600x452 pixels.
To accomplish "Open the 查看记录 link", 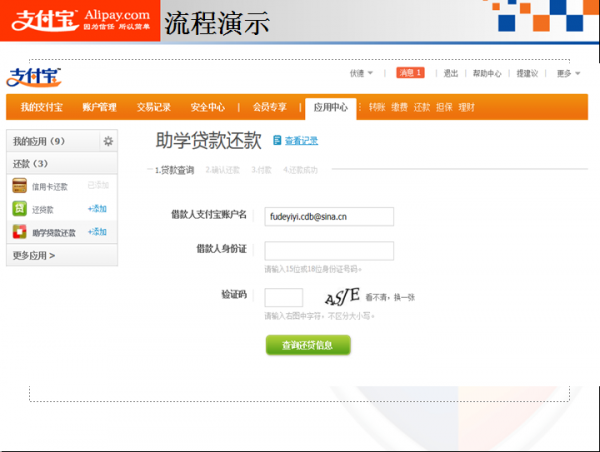I will coord(302,141).
